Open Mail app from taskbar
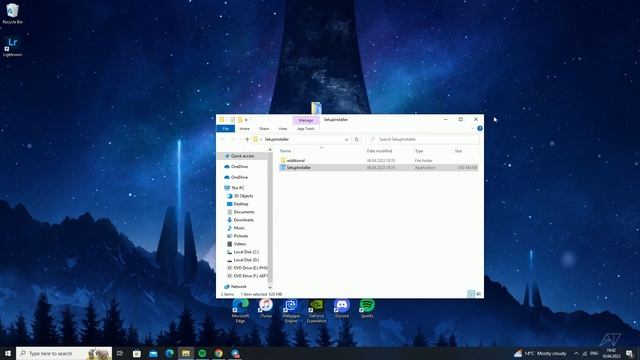This screenshot has height=360, width=640. tap(153, 353)
